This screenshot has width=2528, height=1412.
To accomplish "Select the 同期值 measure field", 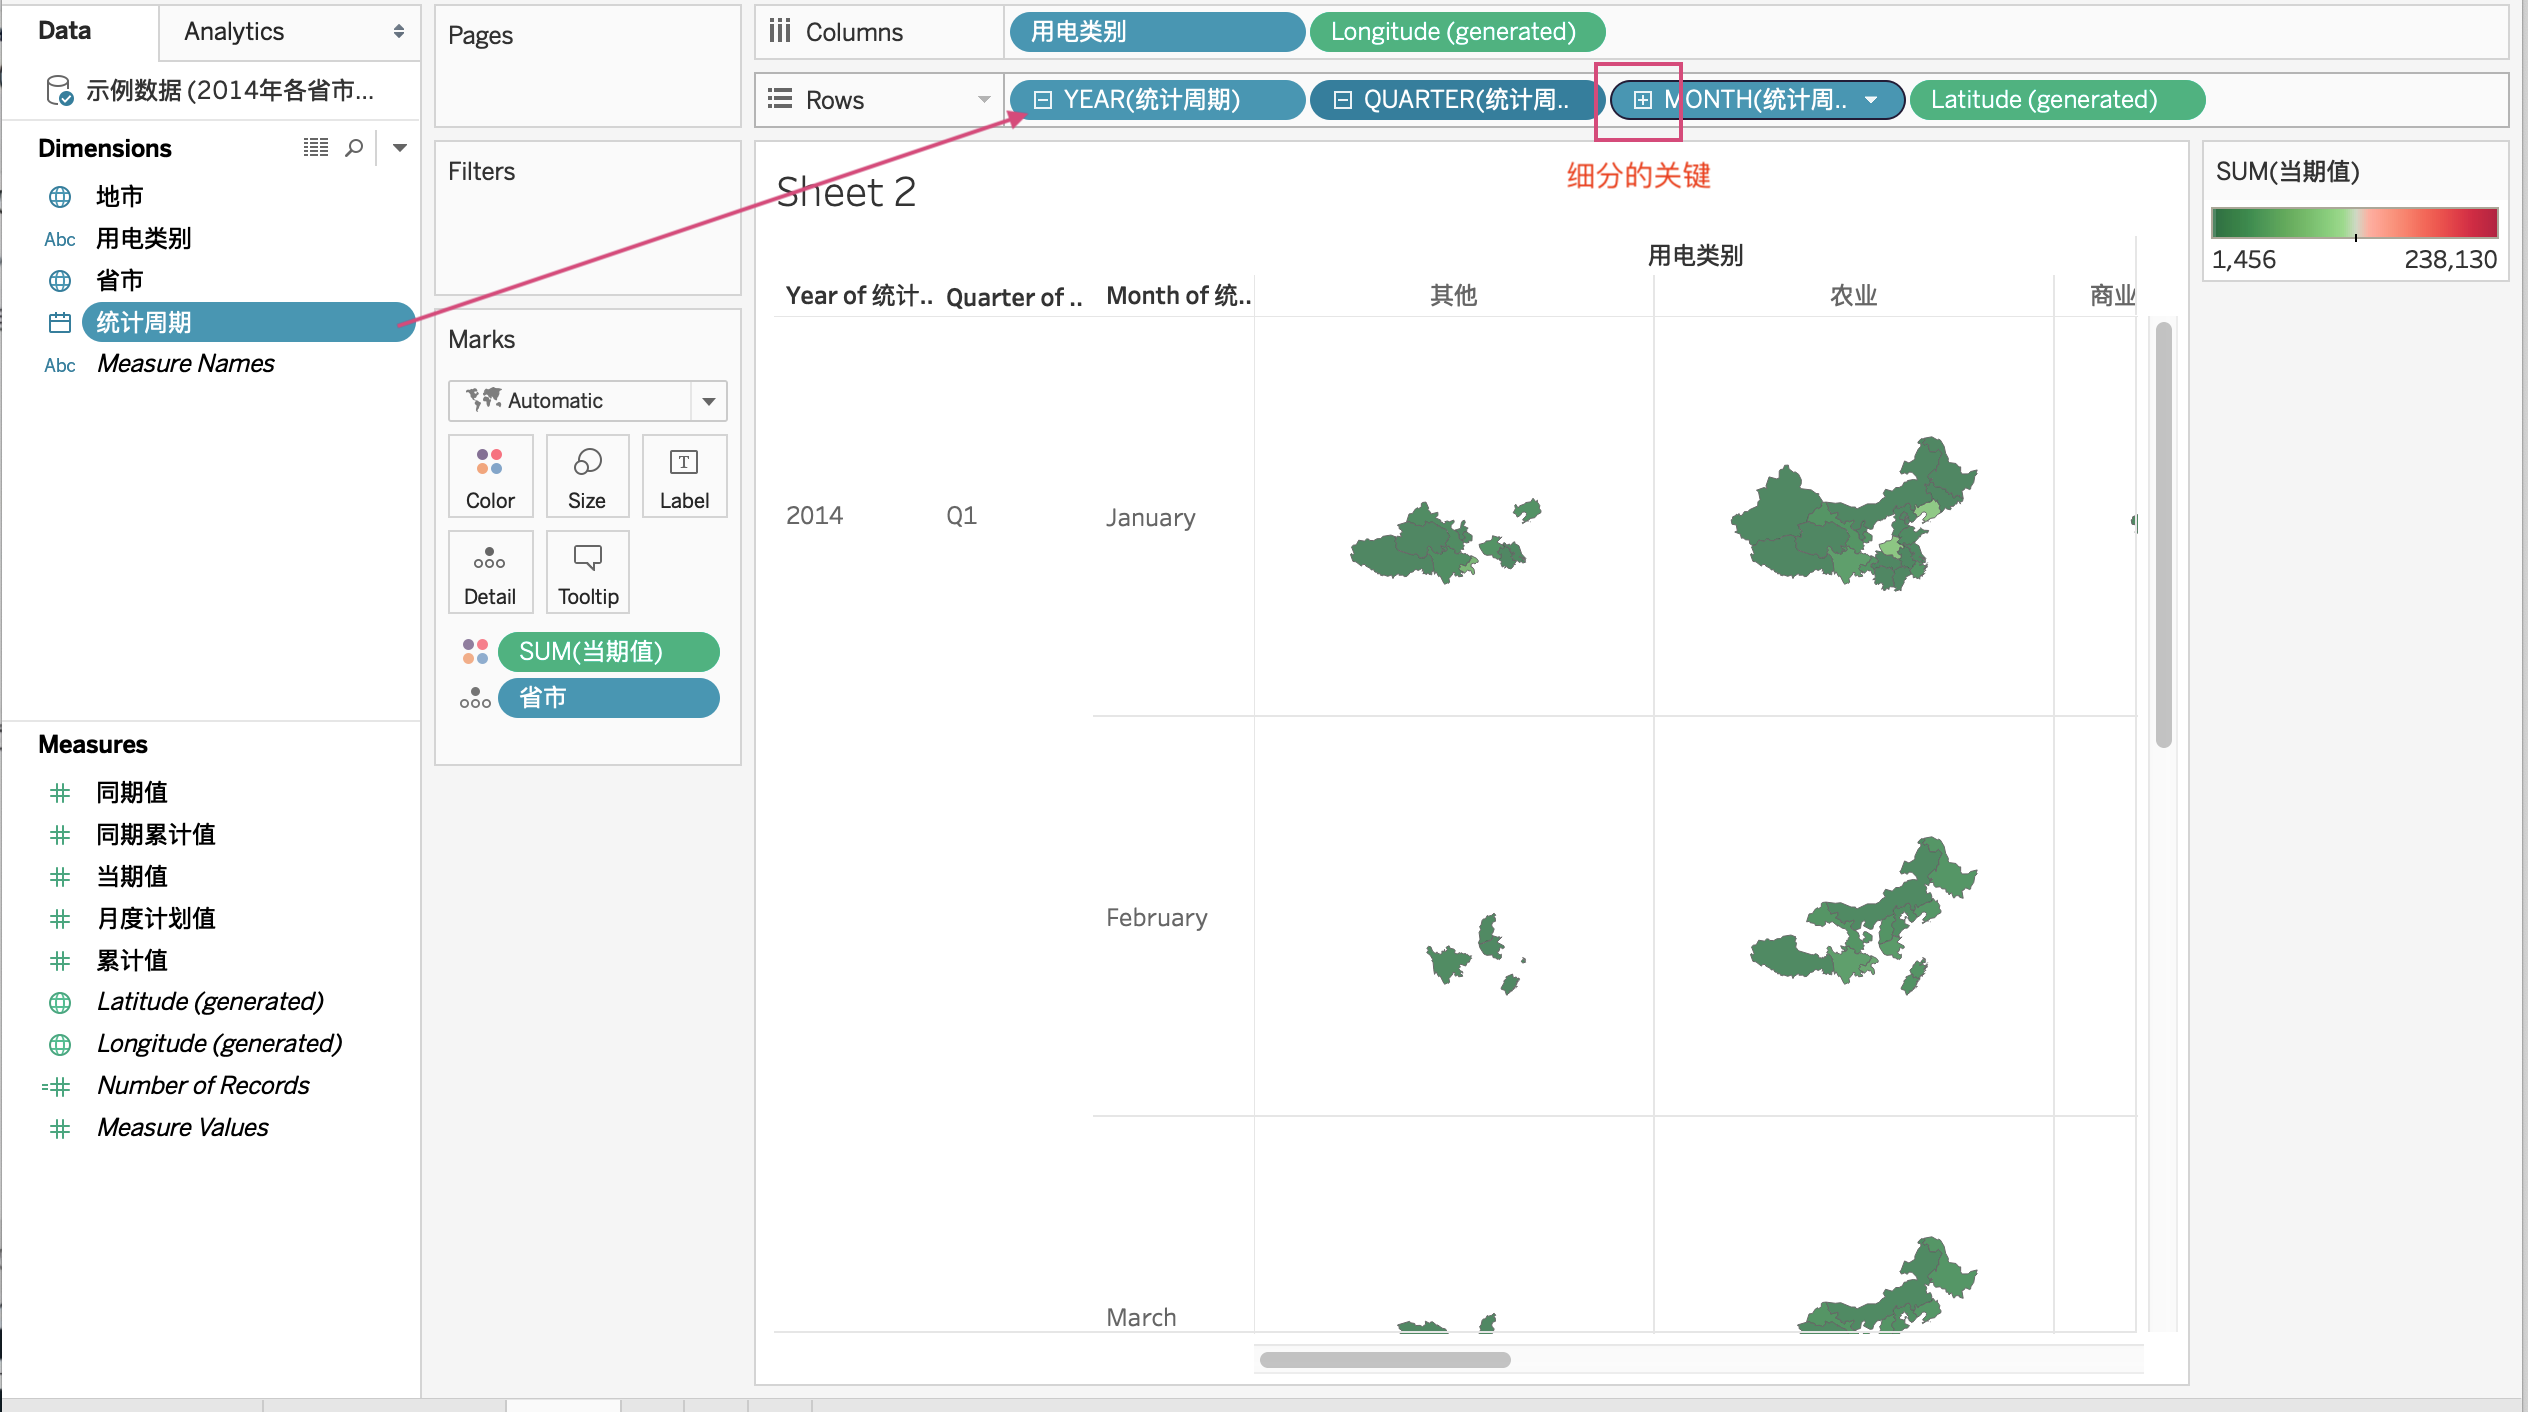I will pos(132,793).
